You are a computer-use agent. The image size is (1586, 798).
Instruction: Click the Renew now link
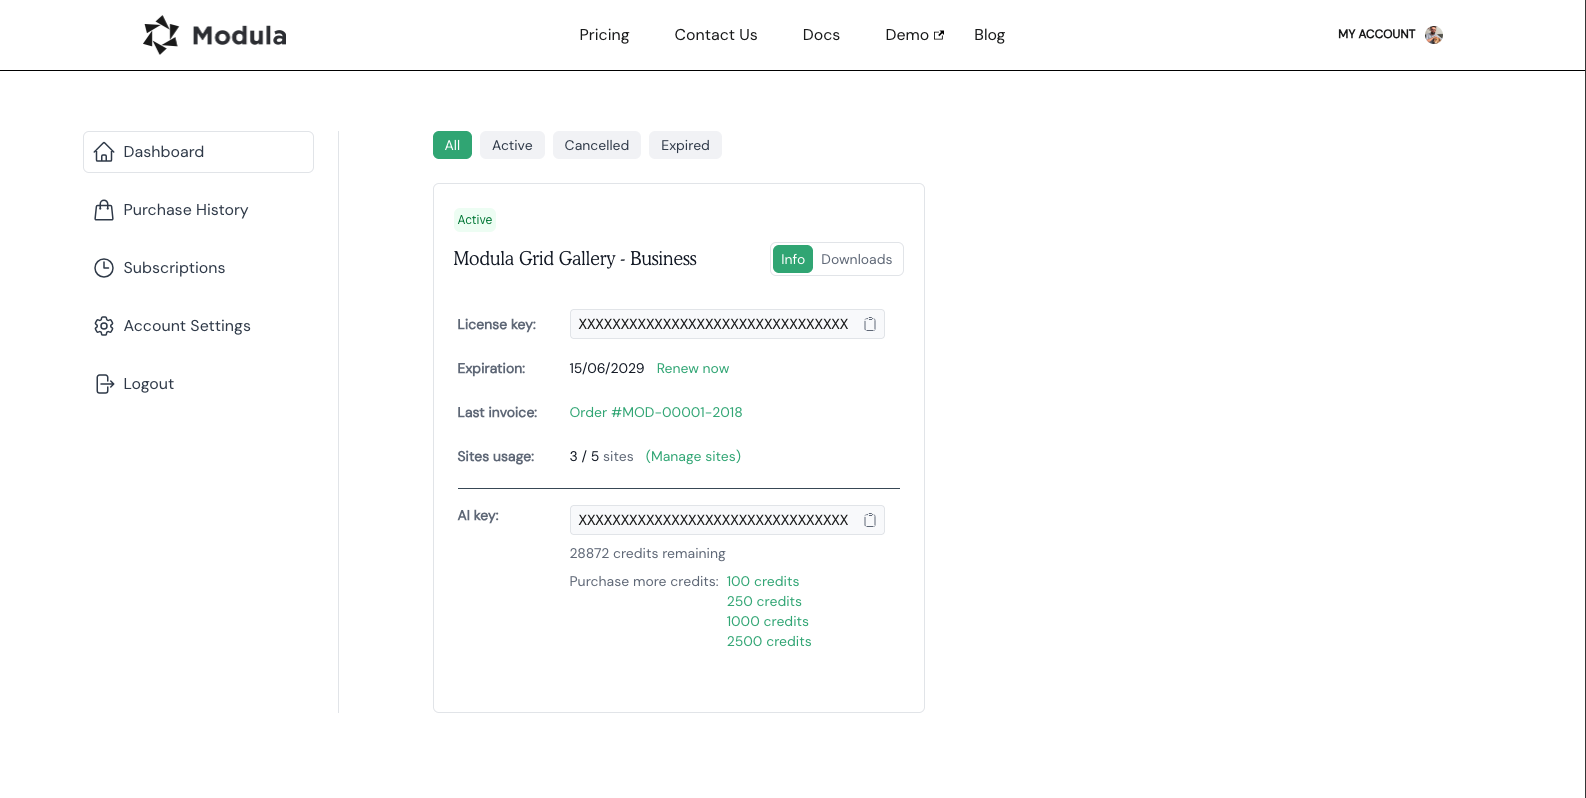coord(692,368)
